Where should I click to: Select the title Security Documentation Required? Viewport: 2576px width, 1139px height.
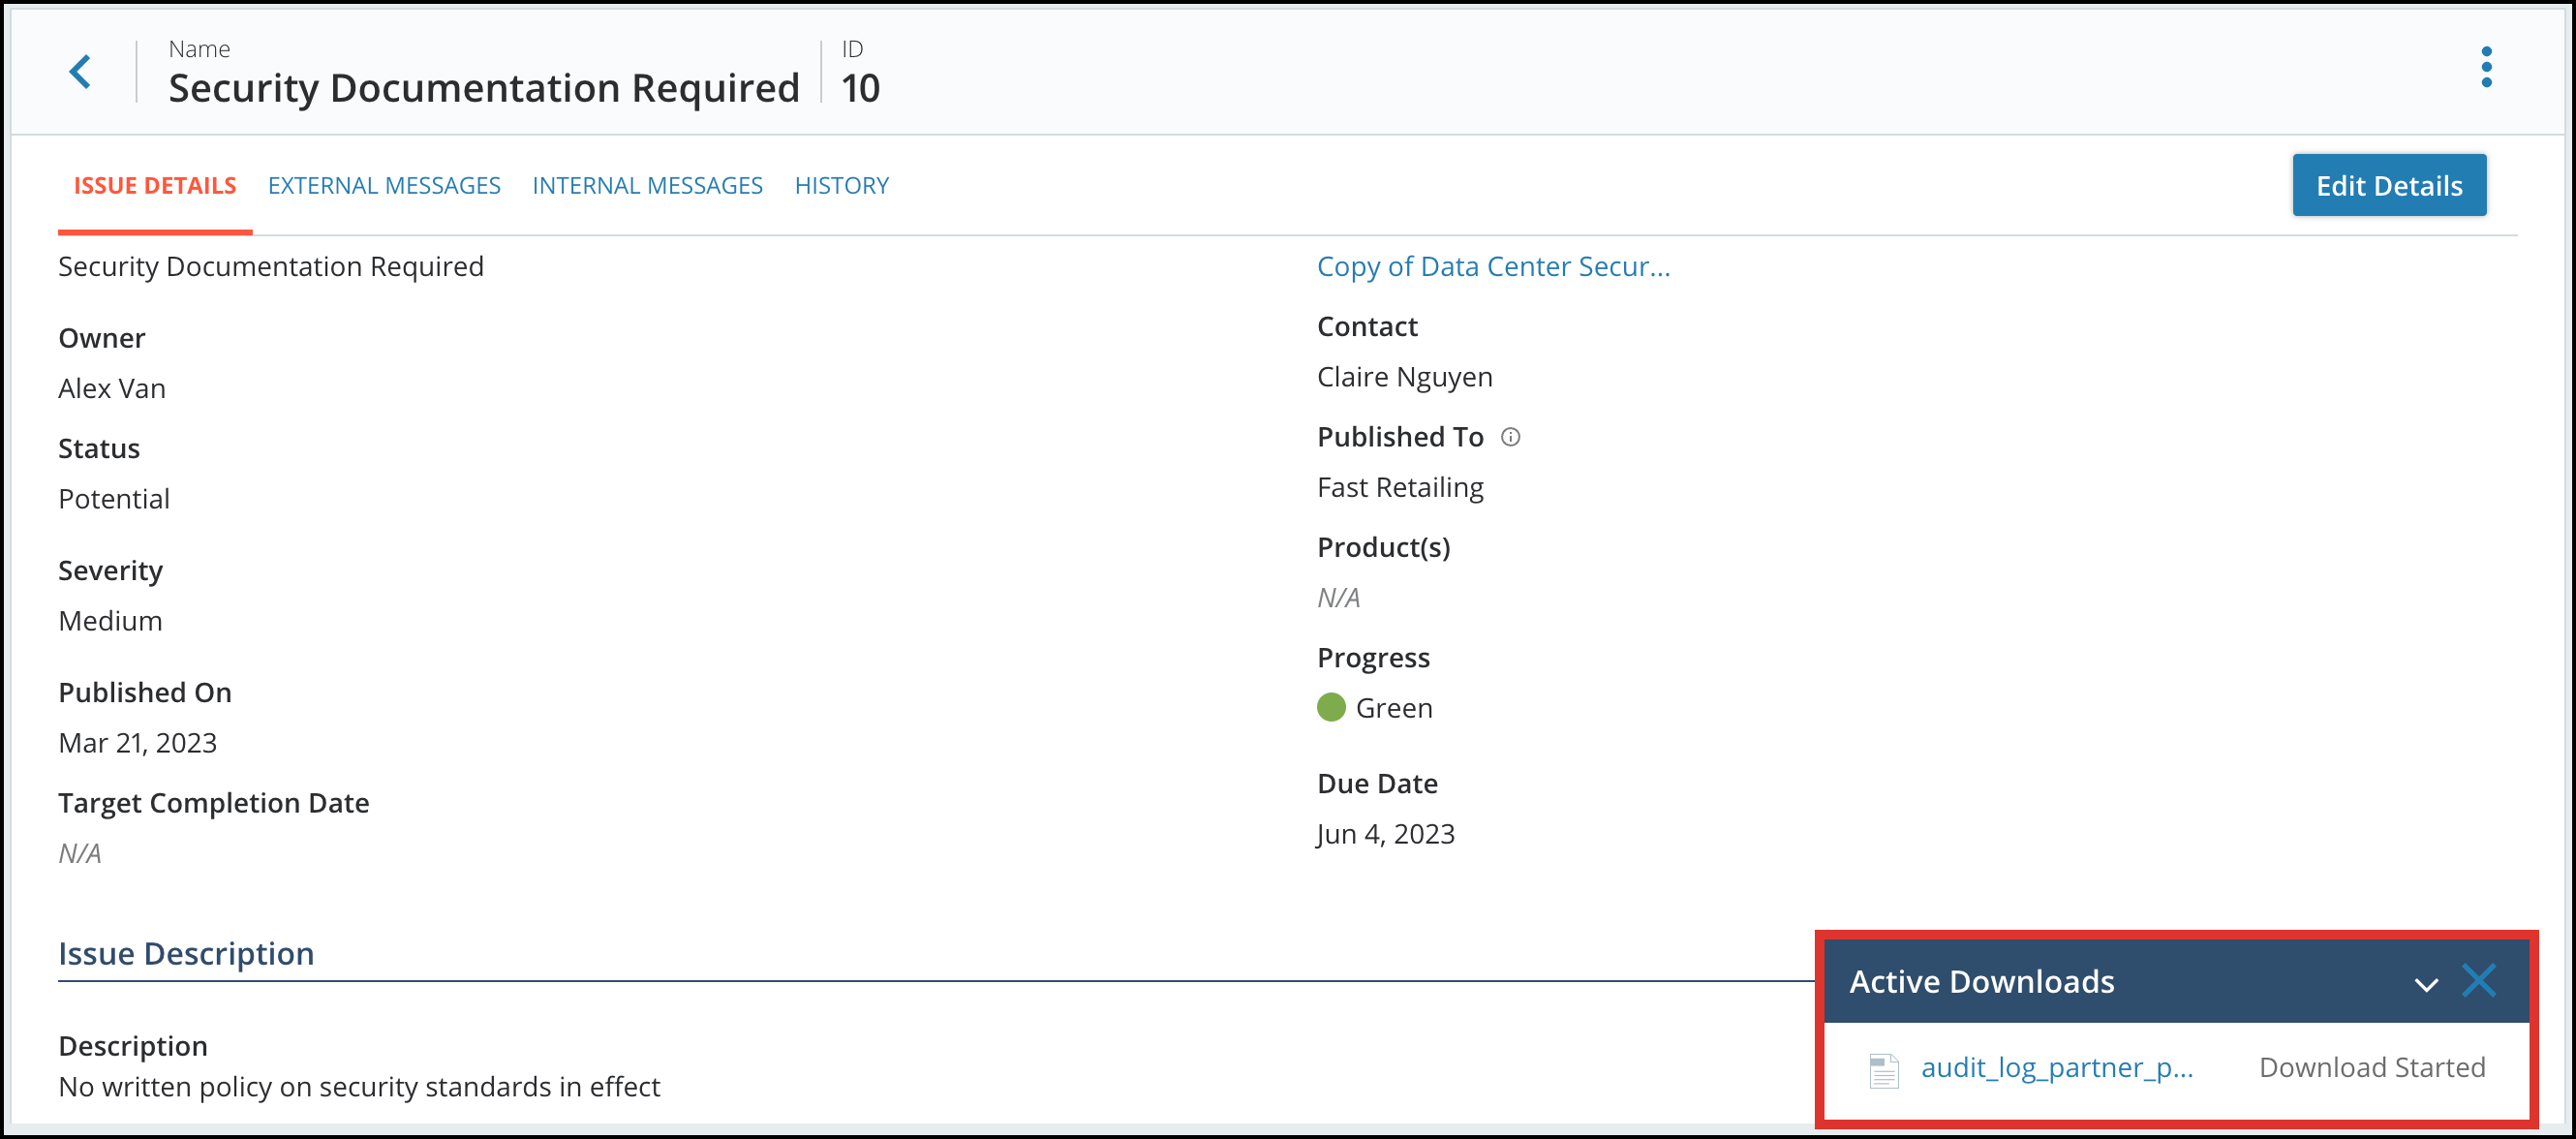[x=484, y=88]
